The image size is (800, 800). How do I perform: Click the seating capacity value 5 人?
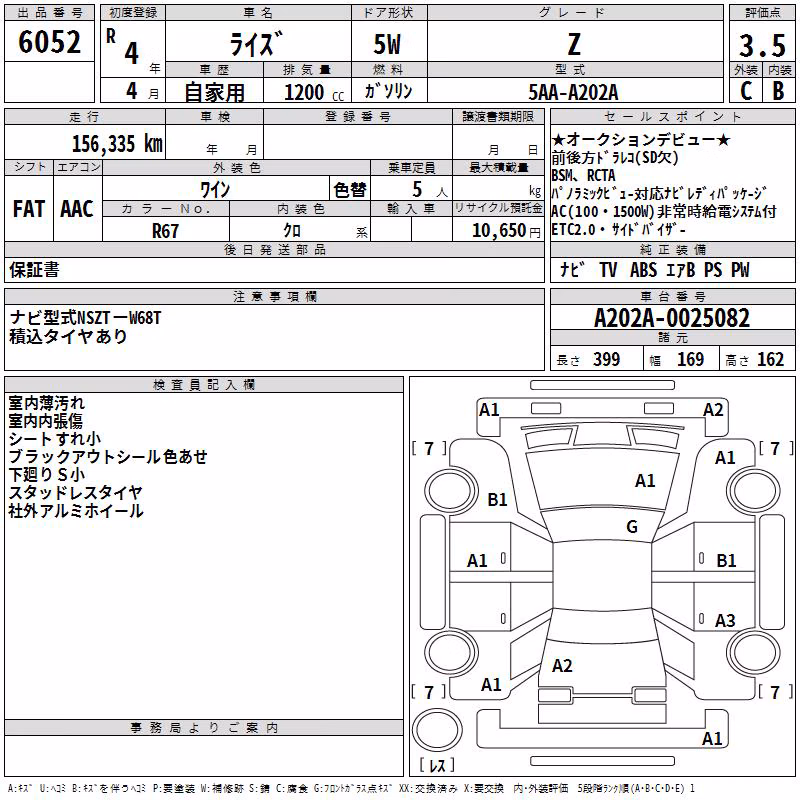pyautogui.click(x=429, y=190)
